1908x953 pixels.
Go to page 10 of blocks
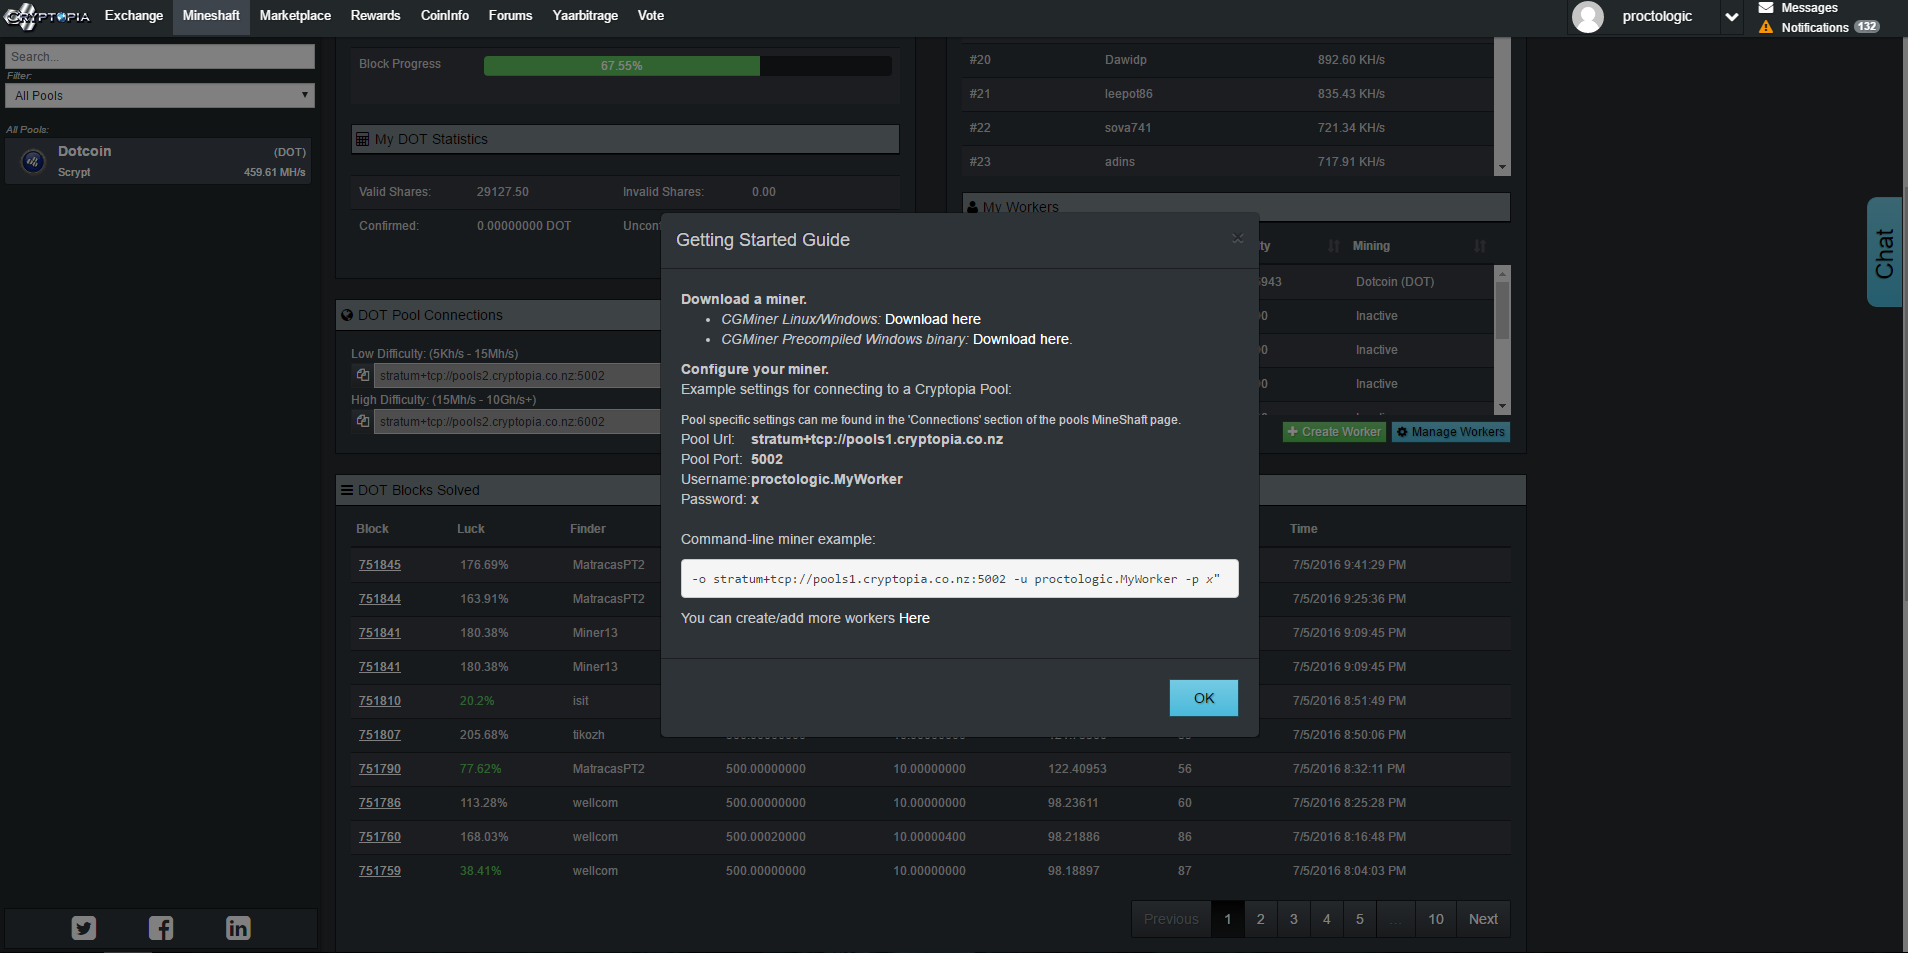coord(1436,919)
